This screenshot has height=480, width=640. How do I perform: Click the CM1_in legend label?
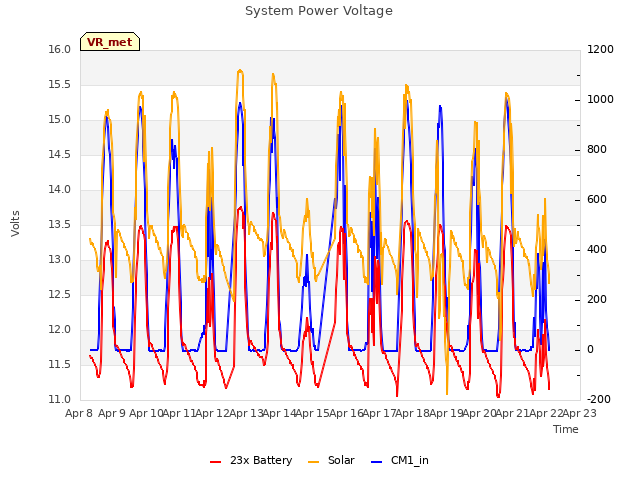point(410,460)
